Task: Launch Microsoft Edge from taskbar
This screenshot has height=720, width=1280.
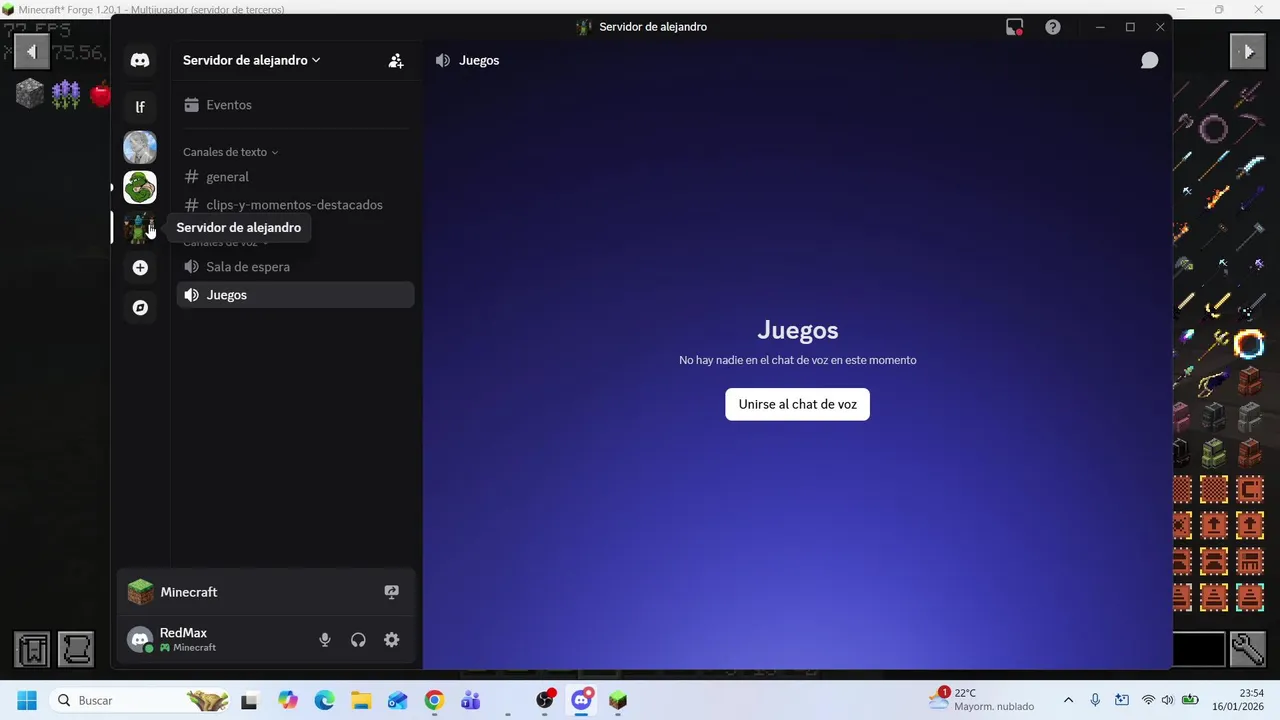Action: point(325,701)
